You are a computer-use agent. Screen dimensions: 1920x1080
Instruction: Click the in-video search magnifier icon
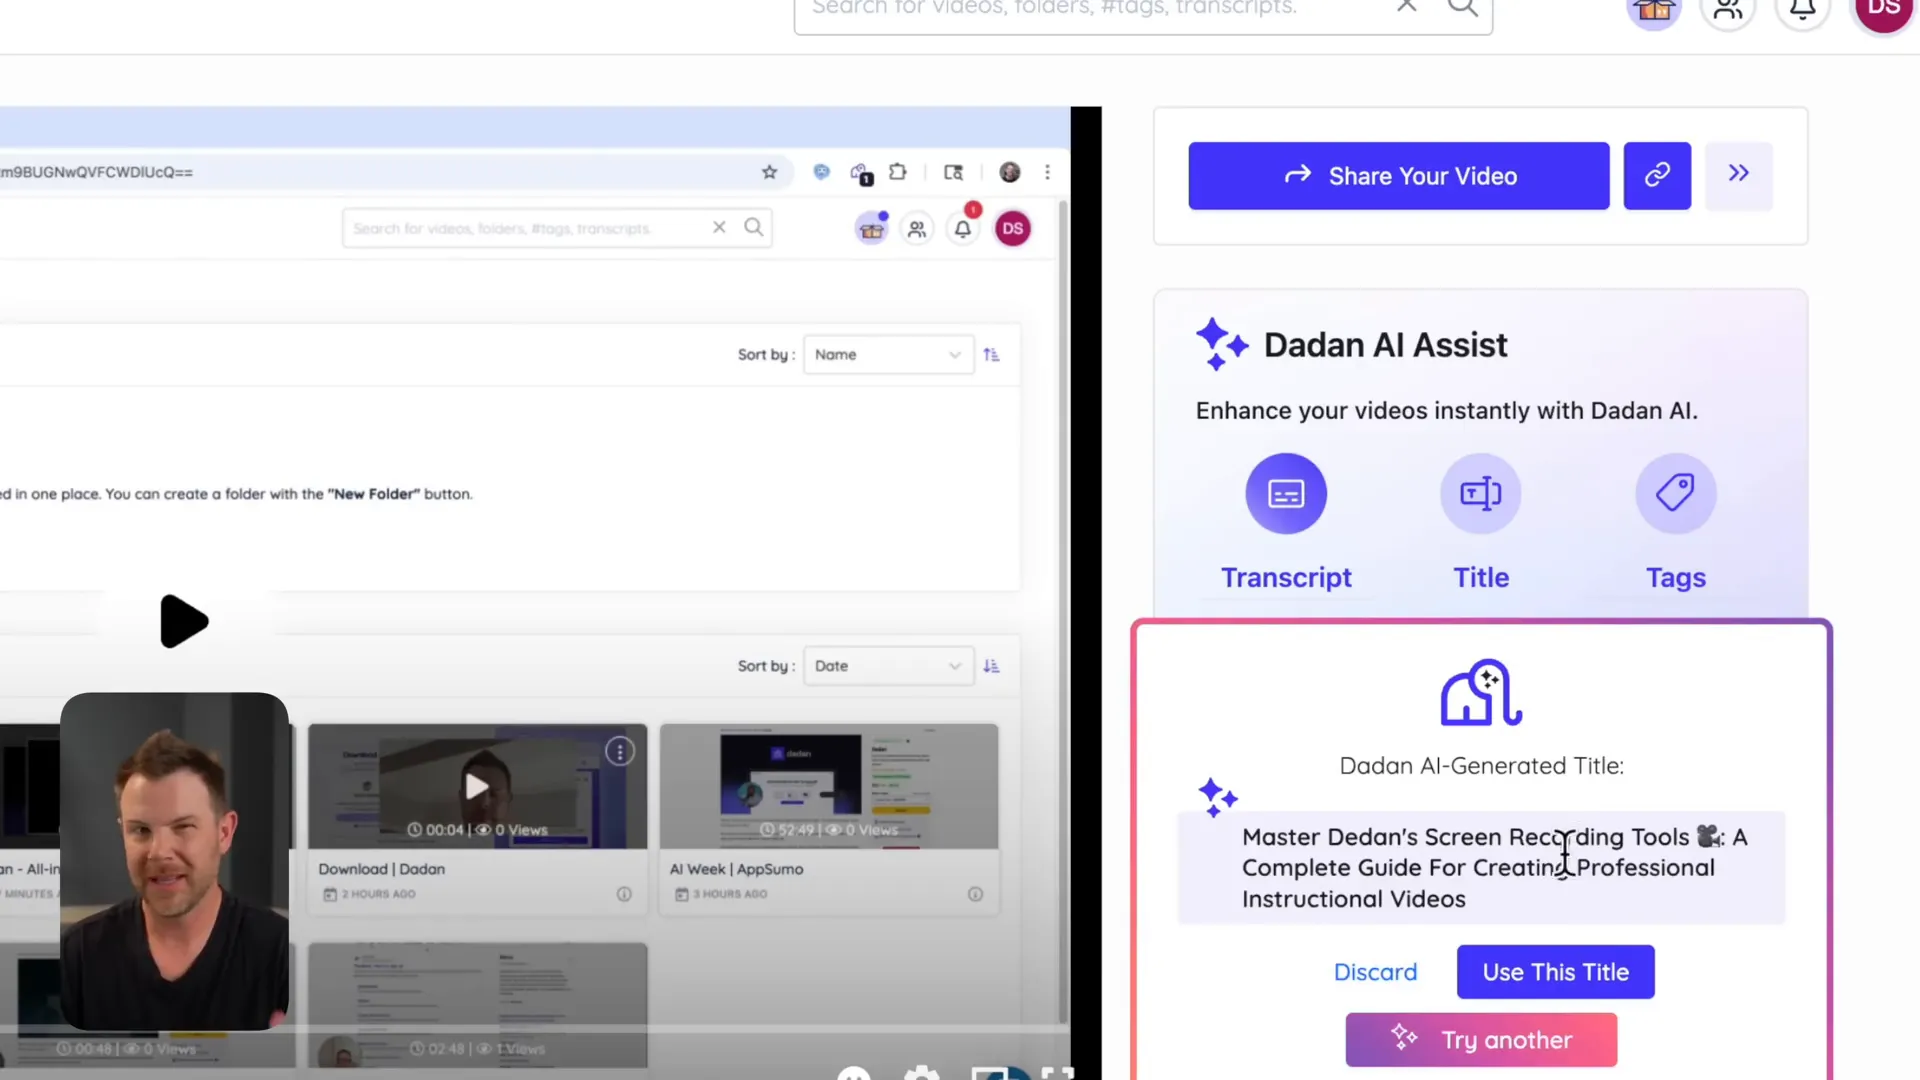(x=753, y=227)
